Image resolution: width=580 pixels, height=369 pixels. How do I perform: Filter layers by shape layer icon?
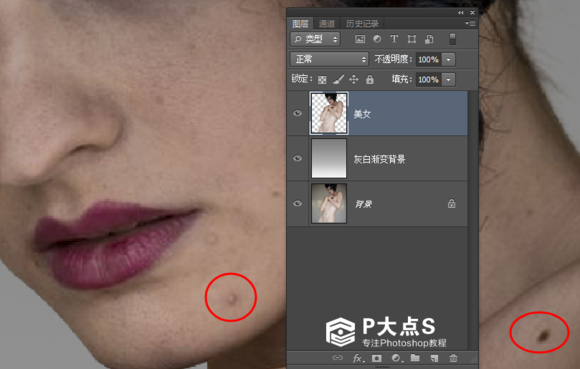[x=412, y=39]
